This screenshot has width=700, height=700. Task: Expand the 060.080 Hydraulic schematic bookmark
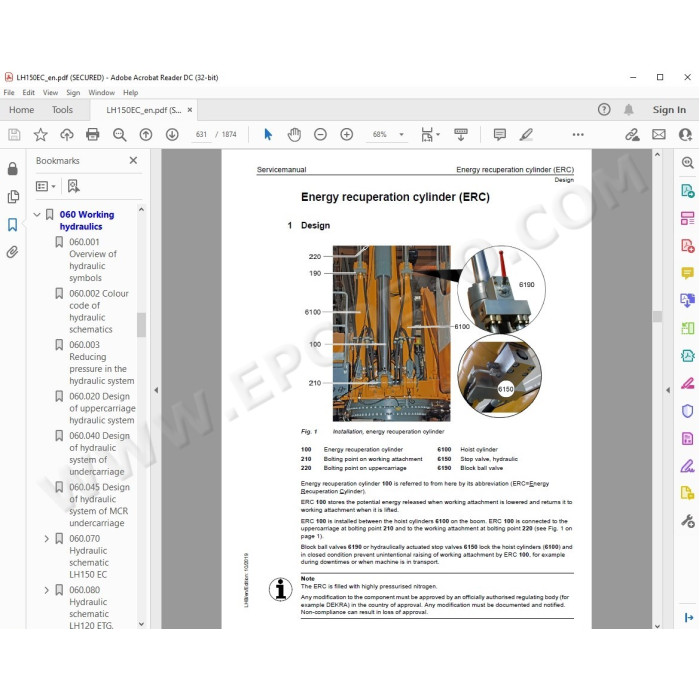click(x=46, y=590)
